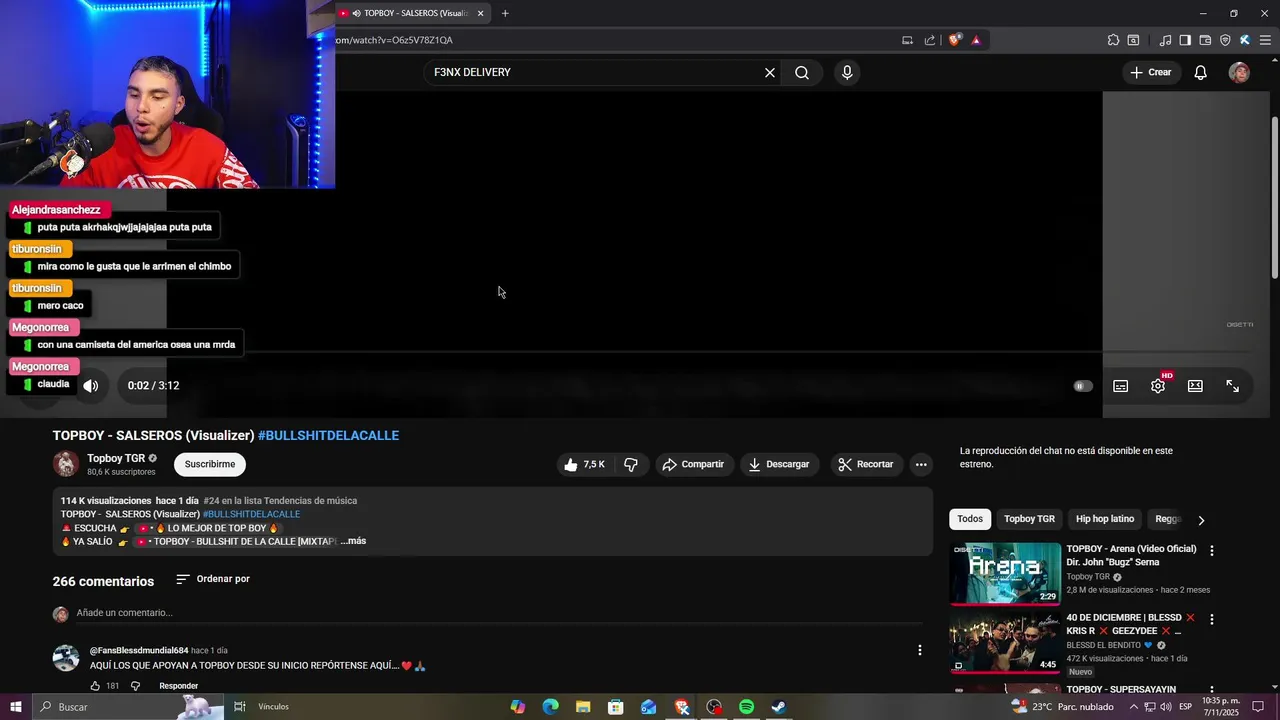Open the Topboy TGR channel avatar
The width and height of the screenshot is (1280, 720).
[x=66, y=464]
